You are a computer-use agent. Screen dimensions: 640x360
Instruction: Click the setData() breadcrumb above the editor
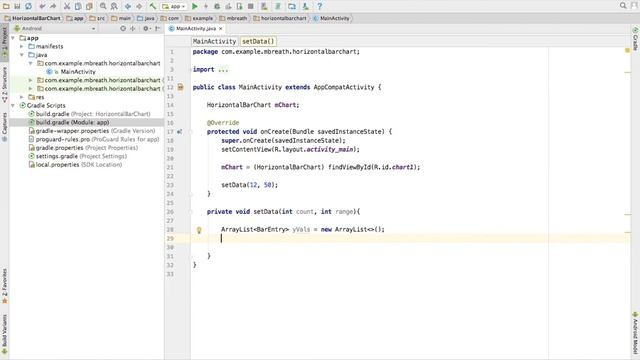(258, 41)
